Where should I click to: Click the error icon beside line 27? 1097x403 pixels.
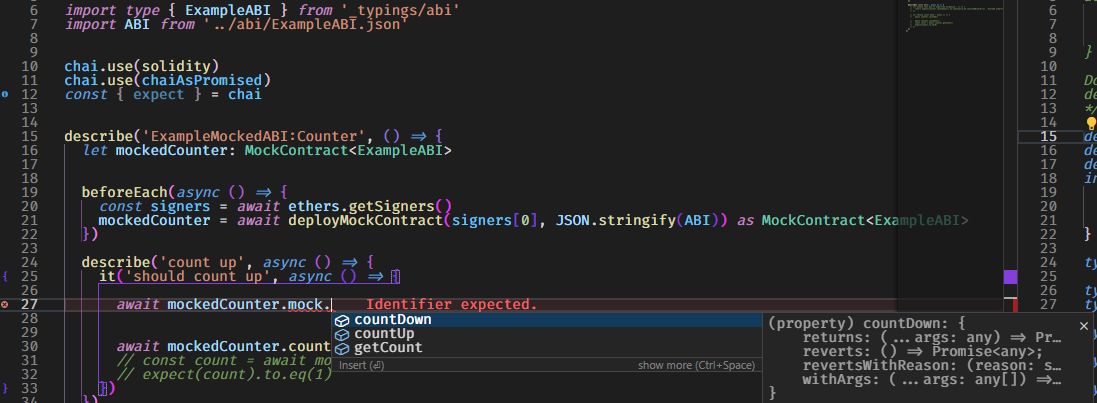click(x=6, y=304)
